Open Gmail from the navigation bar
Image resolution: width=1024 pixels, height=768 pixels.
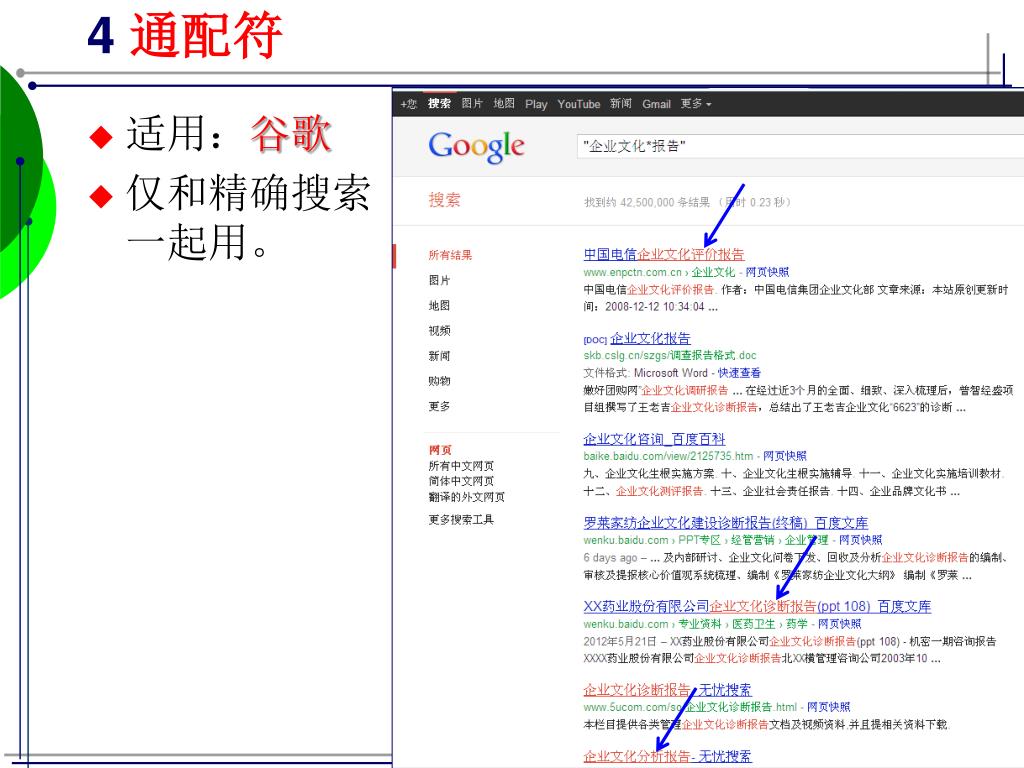(x=656, y=104)
